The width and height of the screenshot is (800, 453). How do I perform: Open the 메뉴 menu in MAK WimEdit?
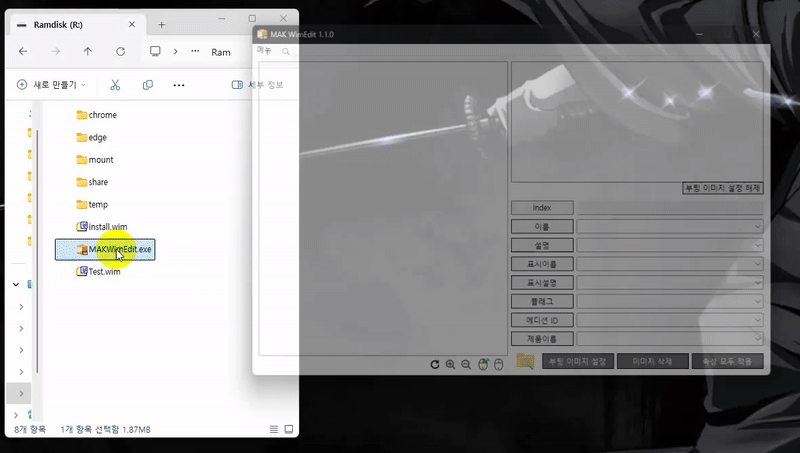click(264, 51)
